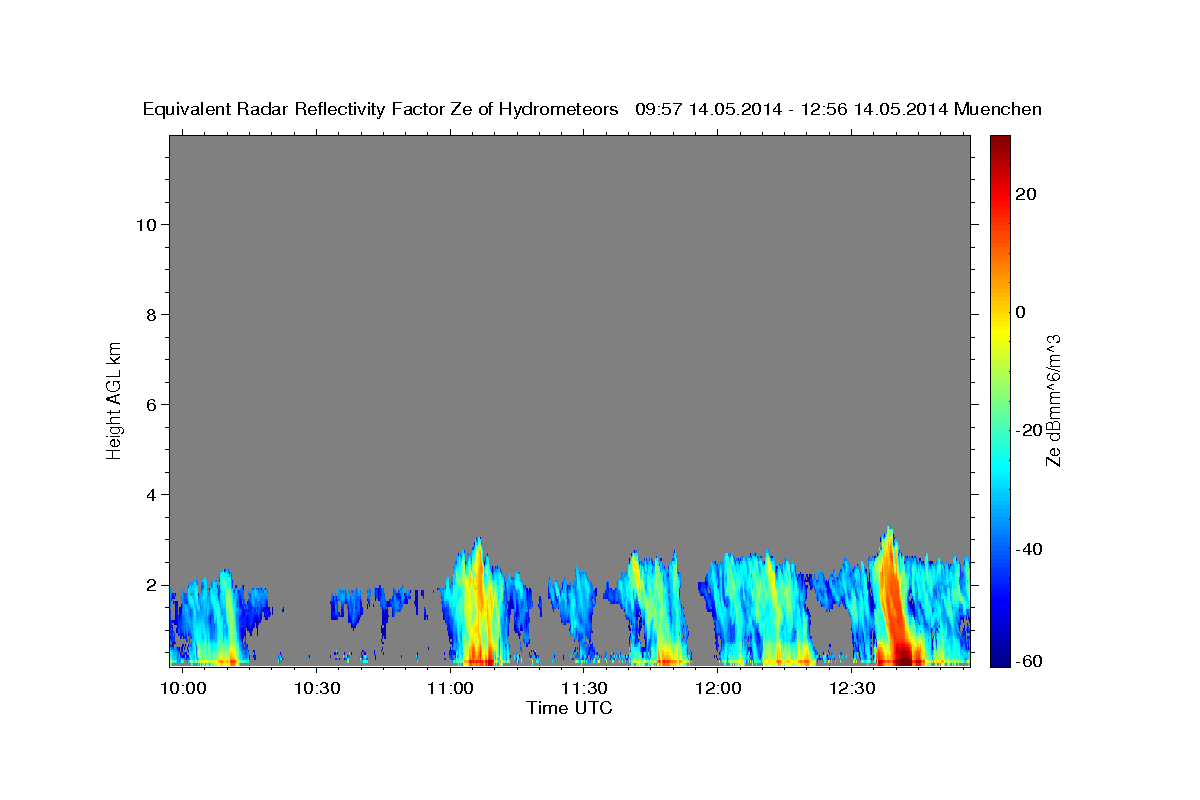Click the height tick label '6'
Image resolution: width=1200 pixels, height=800 pixels.
point(150,405)
